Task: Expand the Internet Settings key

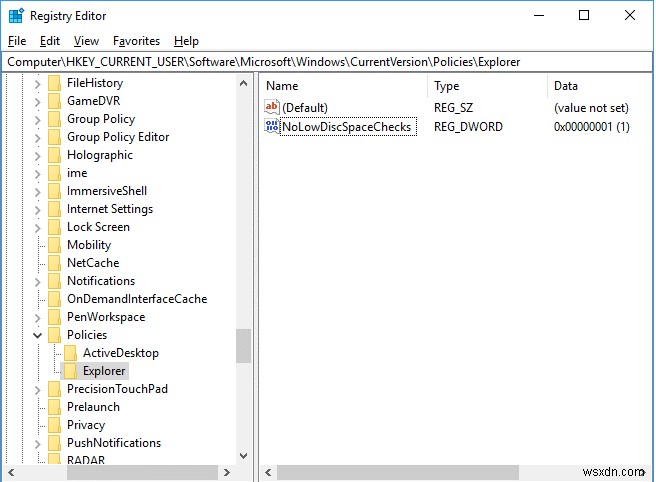Action: [x=38, y=210]
